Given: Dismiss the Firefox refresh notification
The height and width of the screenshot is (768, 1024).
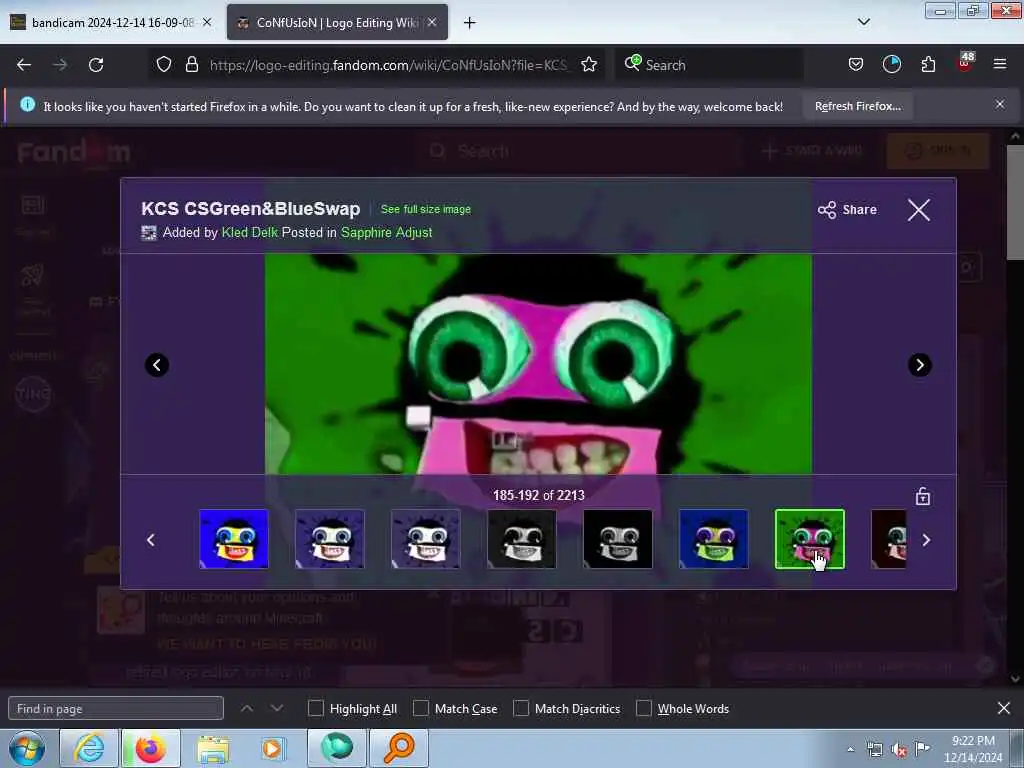Looking at the screenshot, I should [1000, 104].
